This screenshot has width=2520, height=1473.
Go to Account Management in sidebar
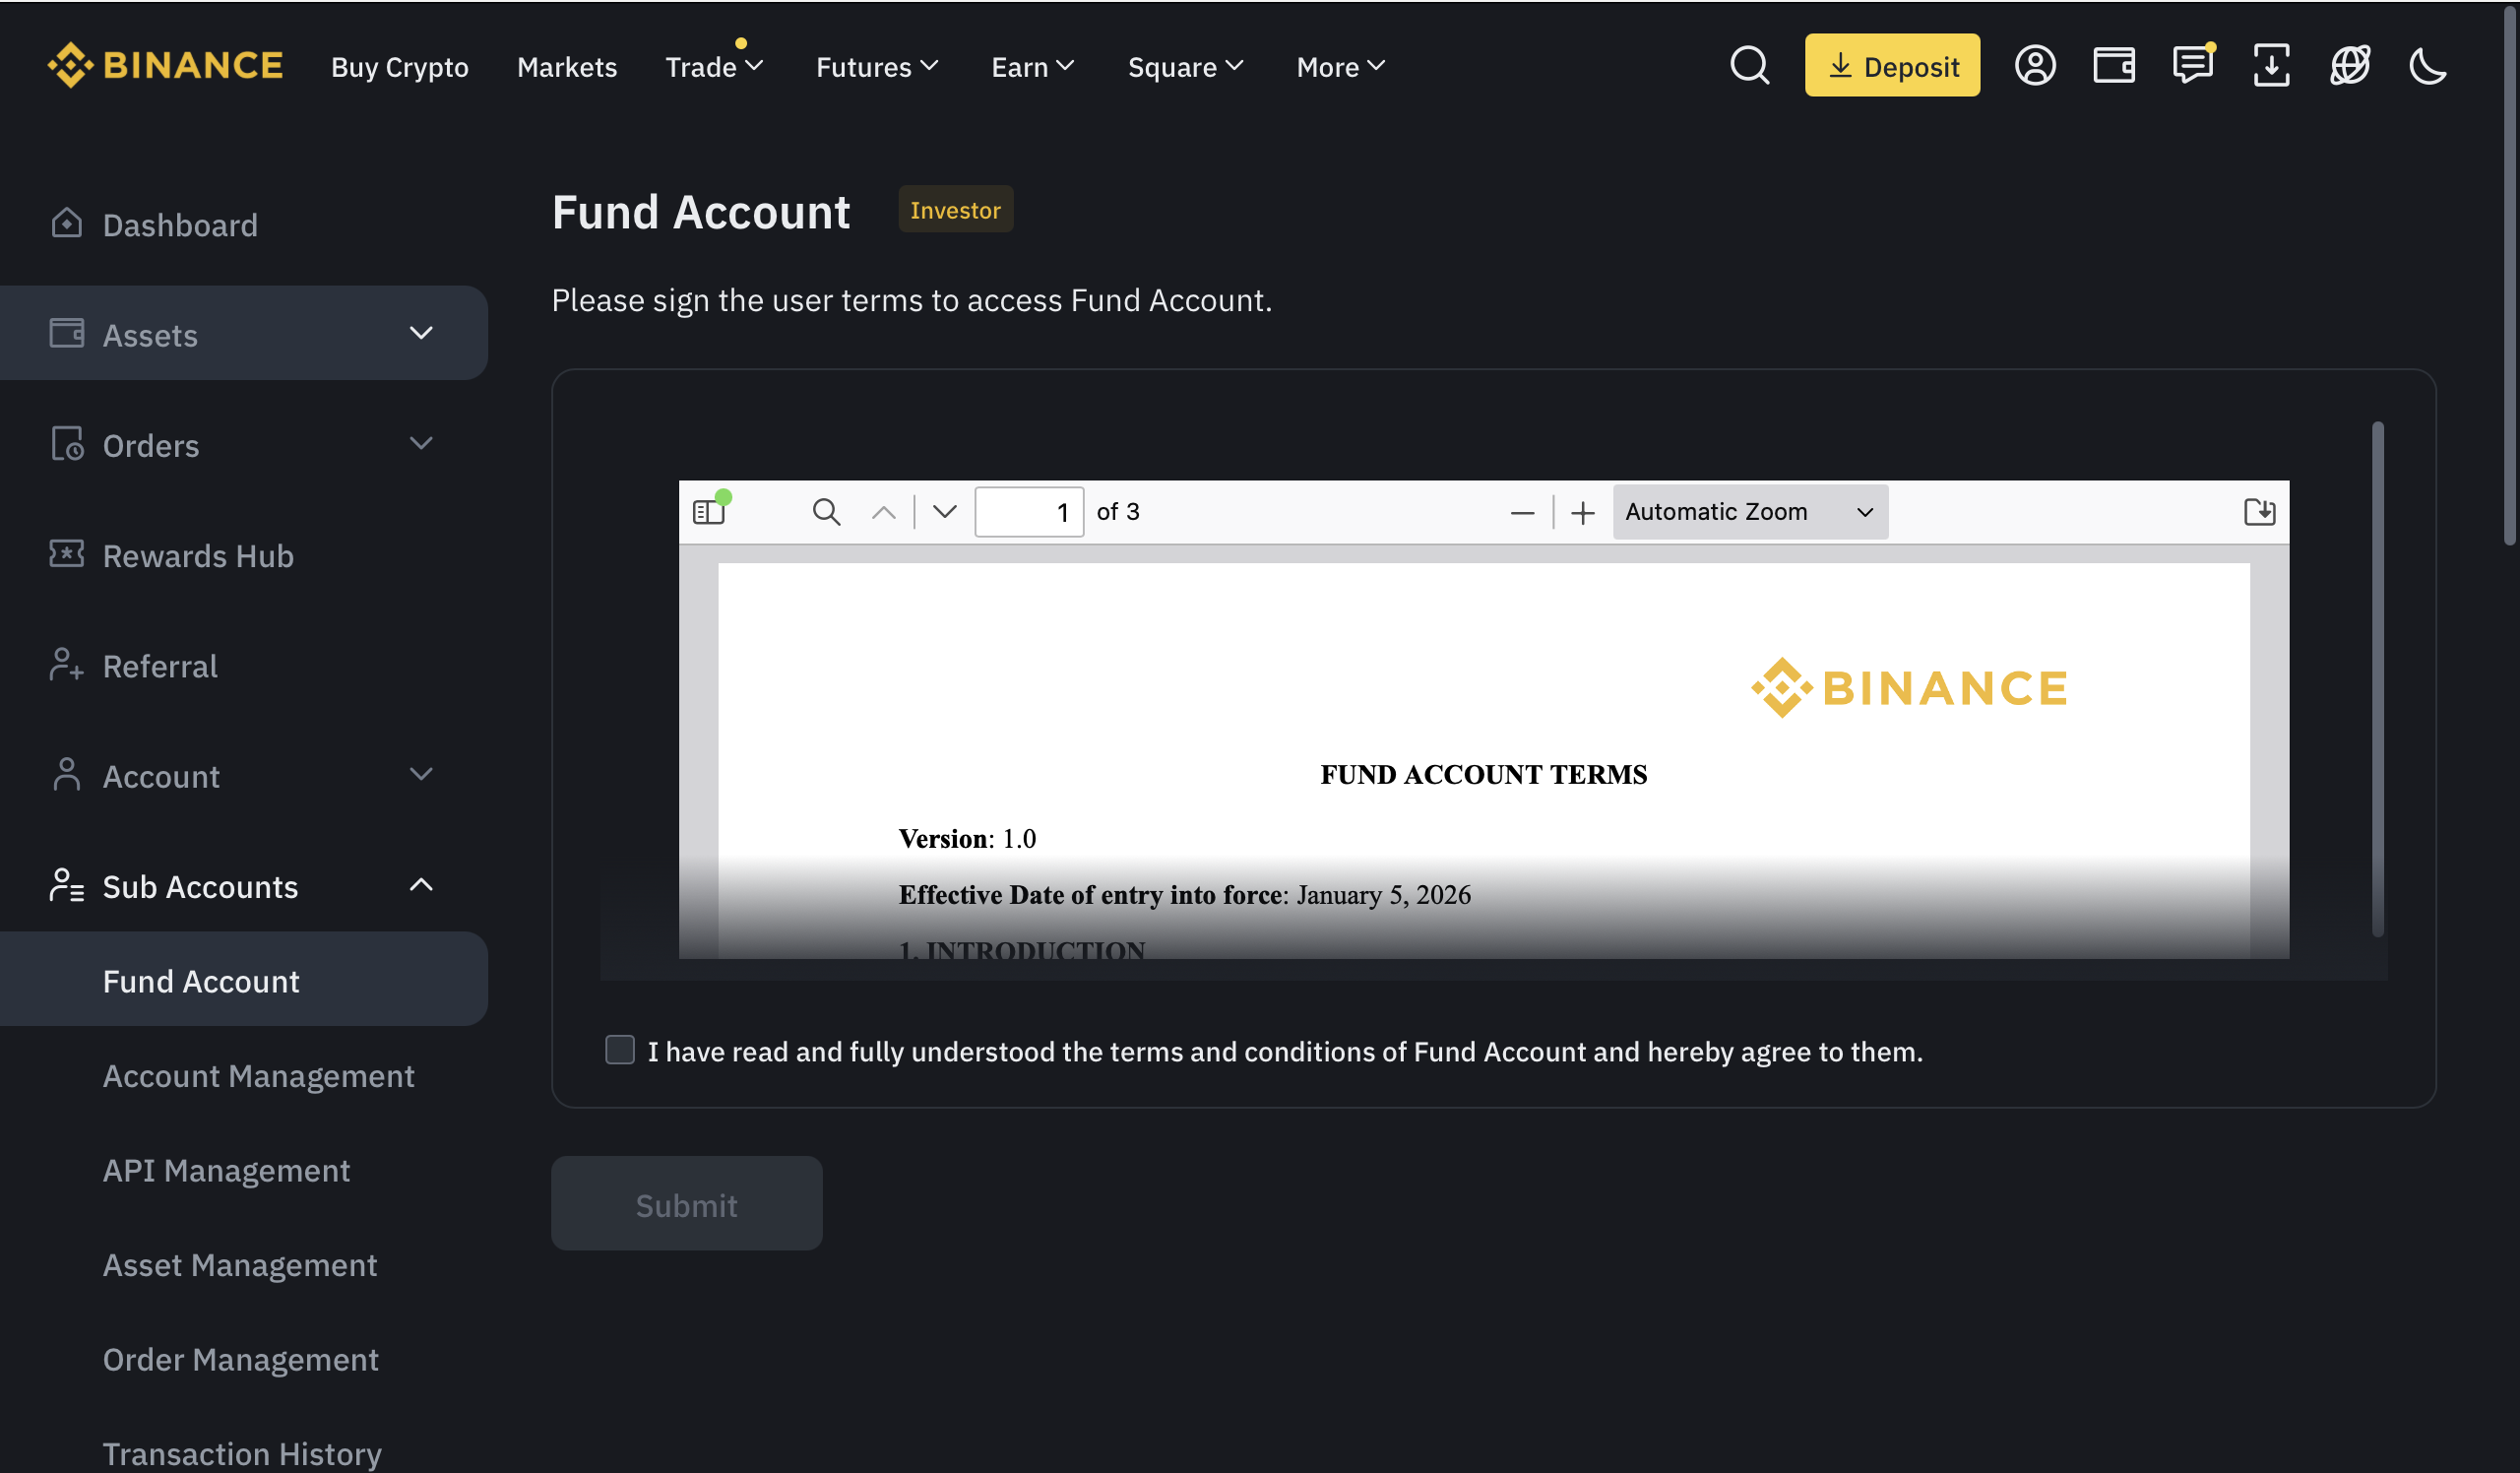point(258,1076)
